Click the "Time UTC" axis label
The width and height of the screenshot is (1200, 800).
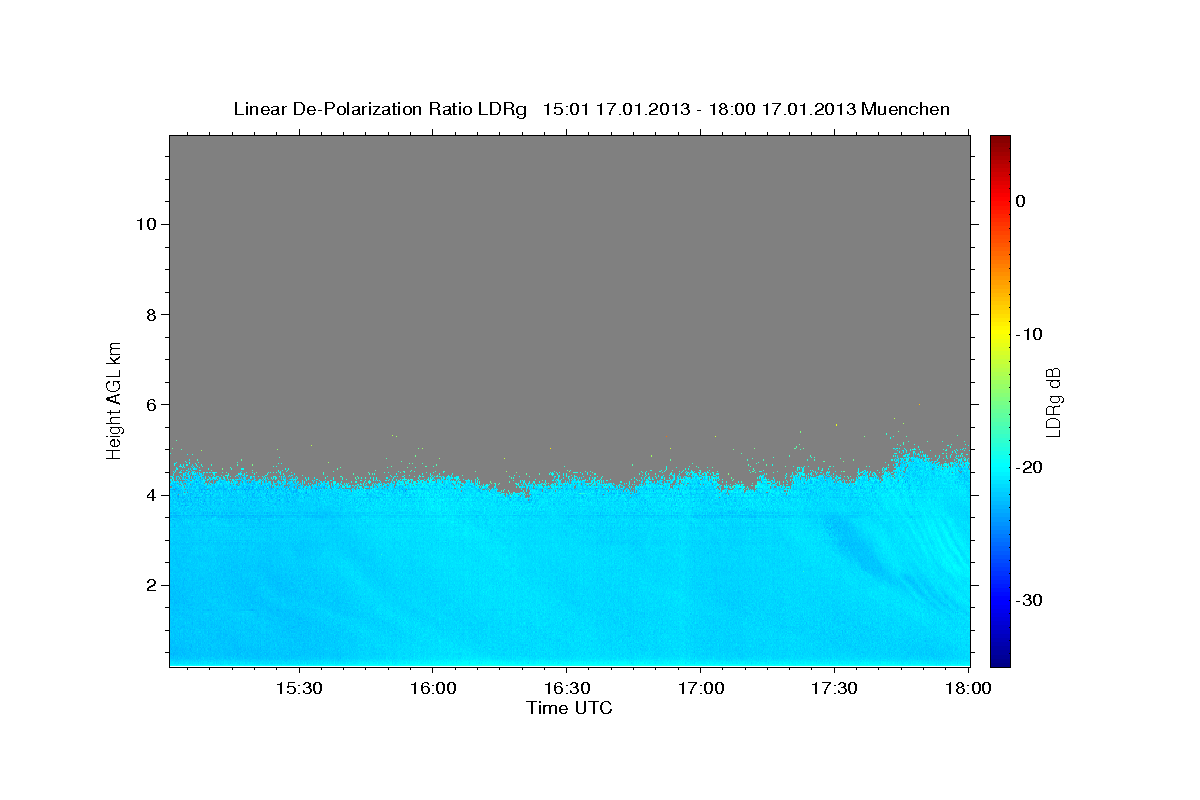[x=569, y=708]
